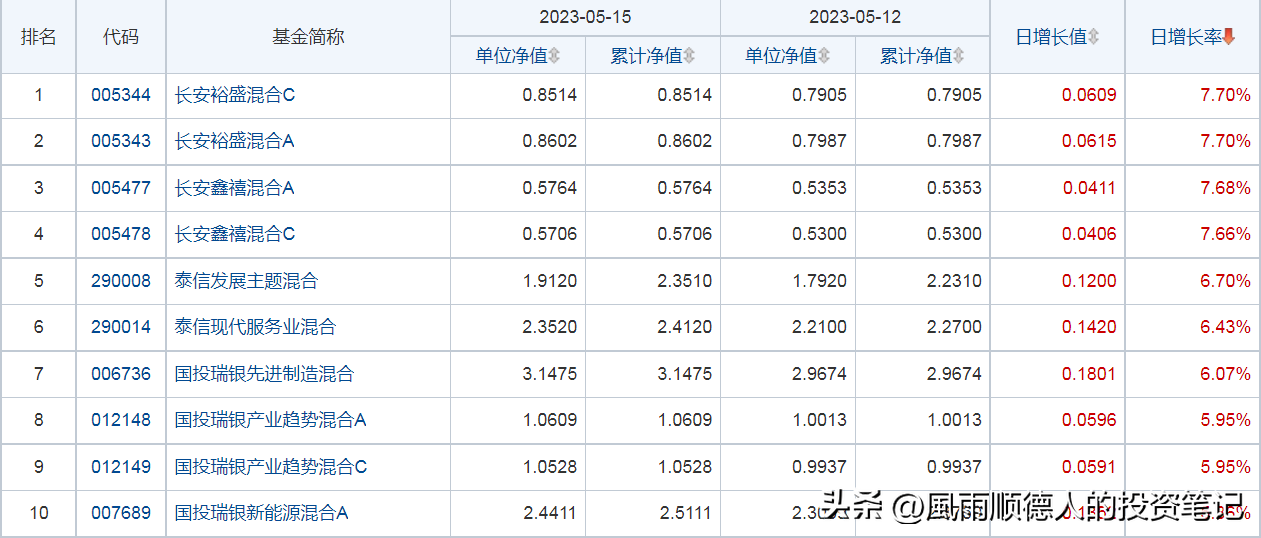Select 累计净值 cell 2.3510
The height and width of the screenshot is (538, 1261).
point(685,281)
